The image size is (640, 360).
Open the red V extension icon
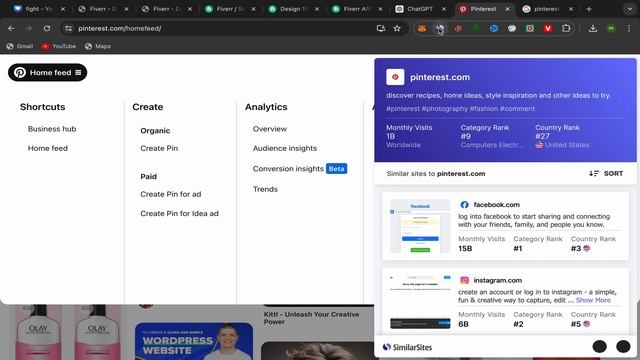coord(548,28)
